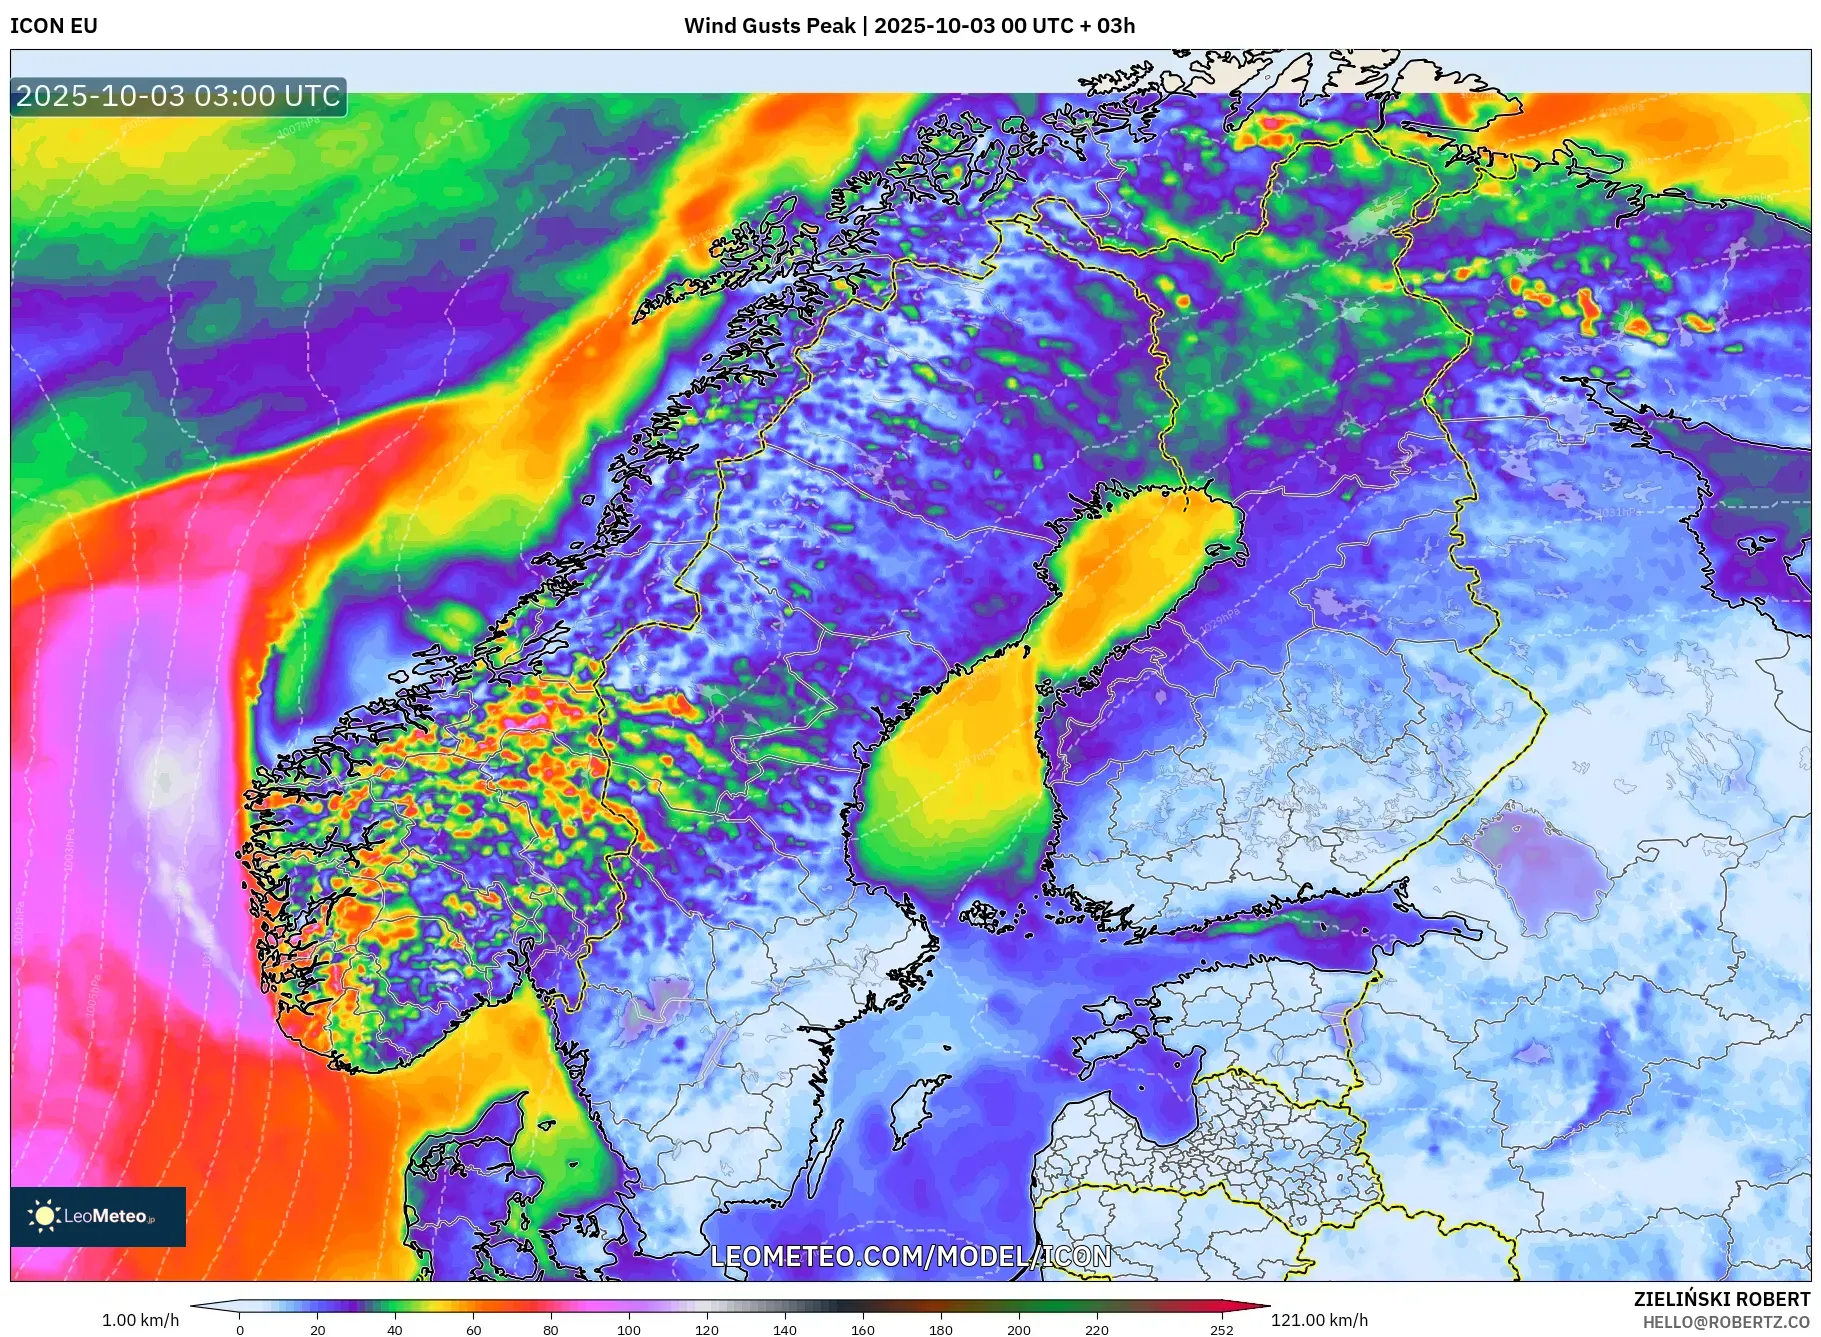Click the 200 green section of color scale
This screenshot has width=1821, height=1337.
pos(1019,1306)
